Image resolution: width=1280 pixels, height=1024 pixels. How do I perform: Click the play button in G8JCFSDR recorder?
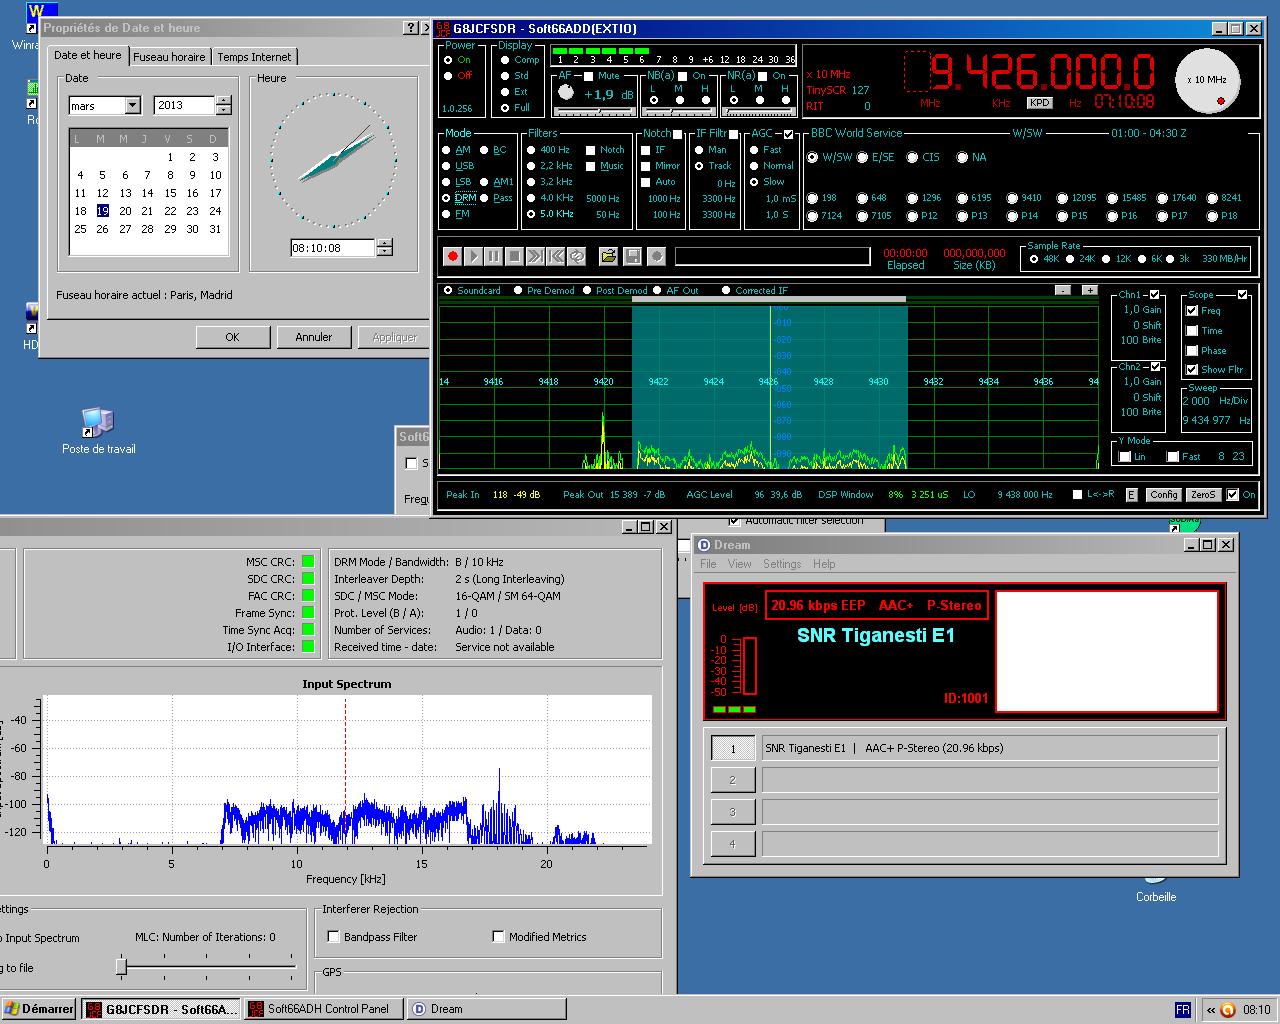pyautogui.click(x=473, y=257)
